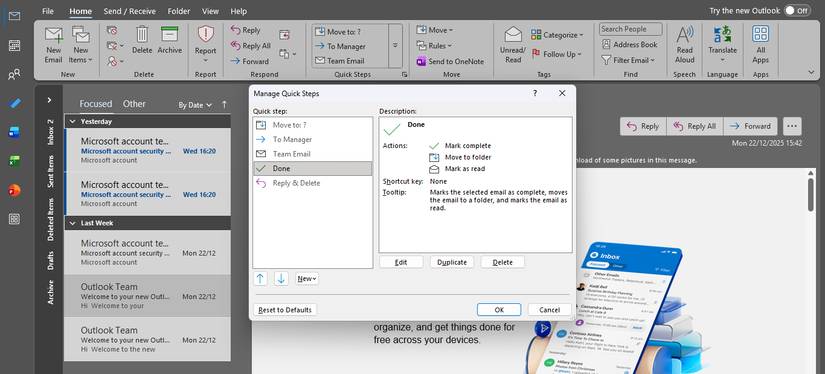Open the Address Book
This screenshot has height=374, width=825.
point(629,45)
